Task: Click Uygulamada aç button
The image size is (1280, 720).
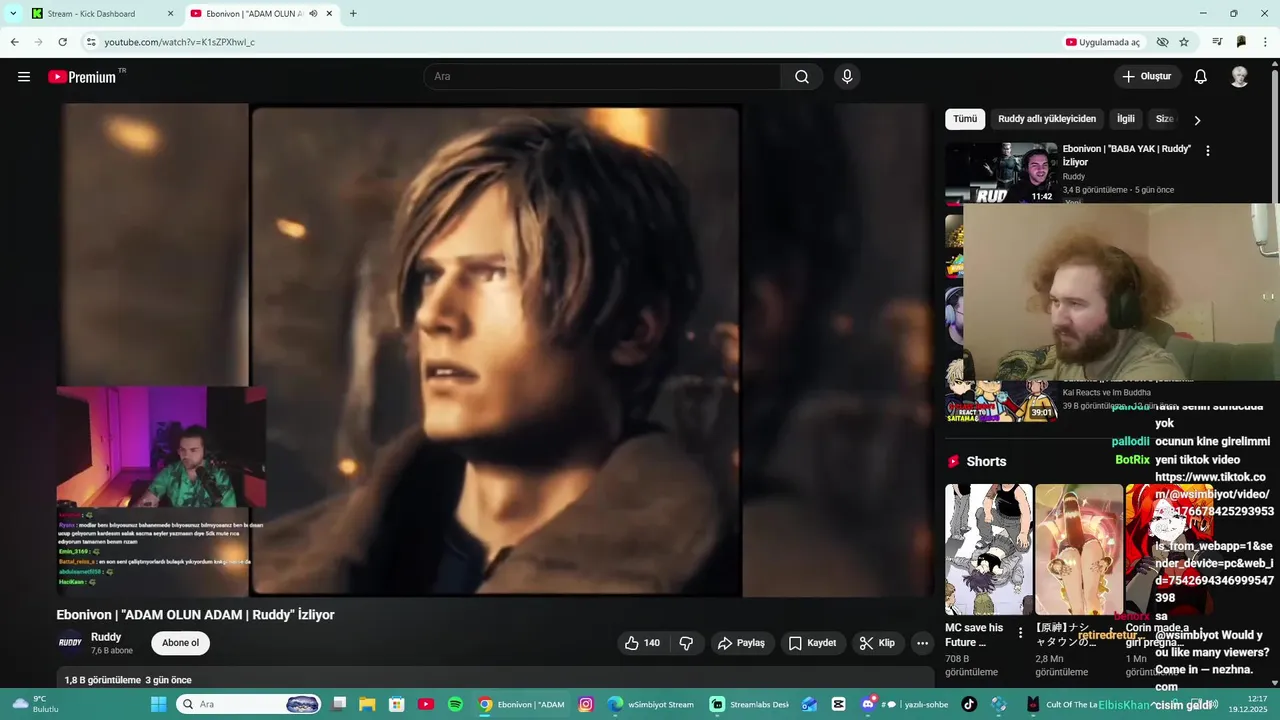Action: (1103, 42)
